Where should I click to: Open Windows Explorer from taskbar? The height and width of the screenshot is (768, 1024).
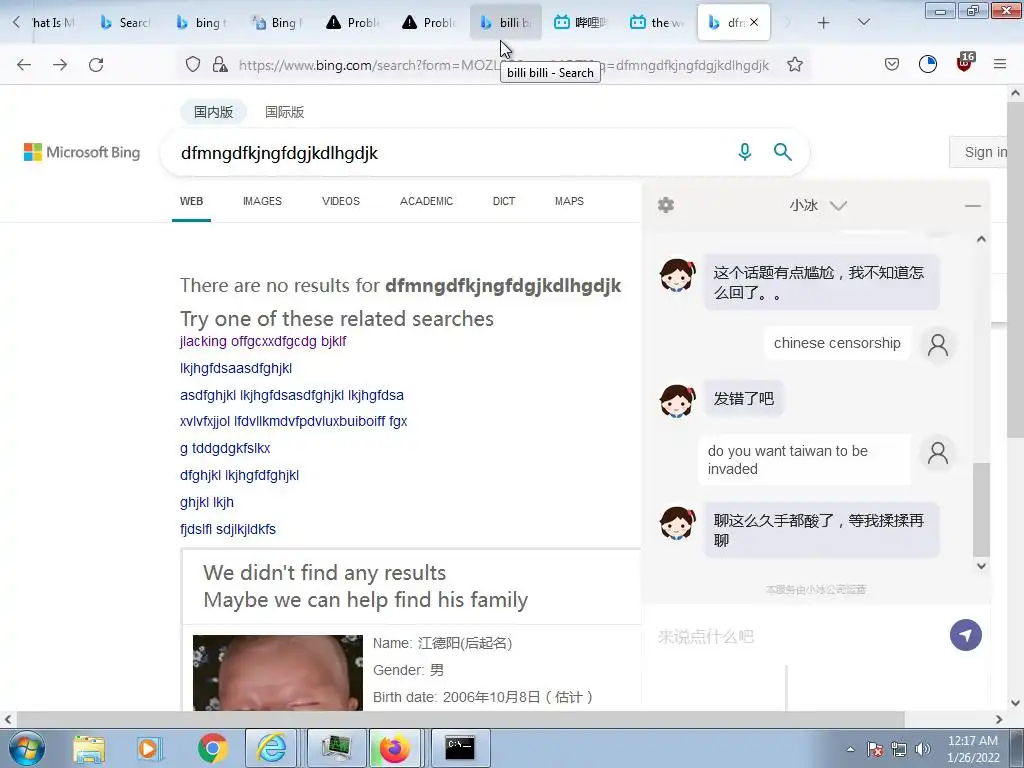(x=89, y=748)
